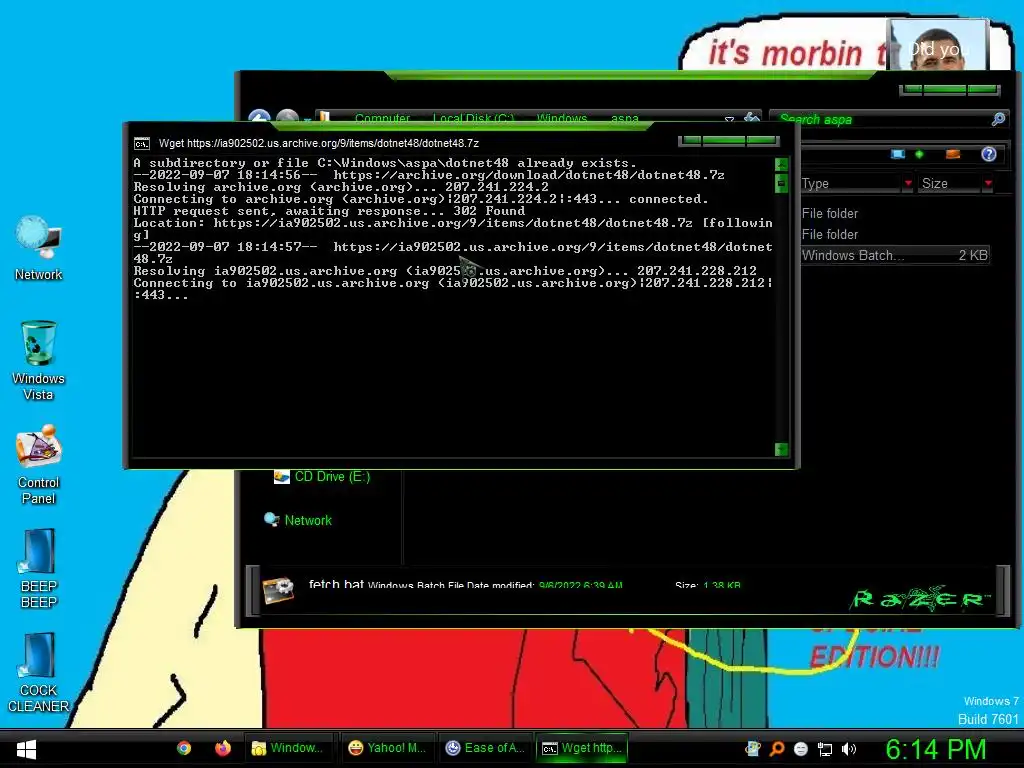The image size is (1024, 768).
Task: Click the Explorer forward arrow button
Action: [287, 117]
